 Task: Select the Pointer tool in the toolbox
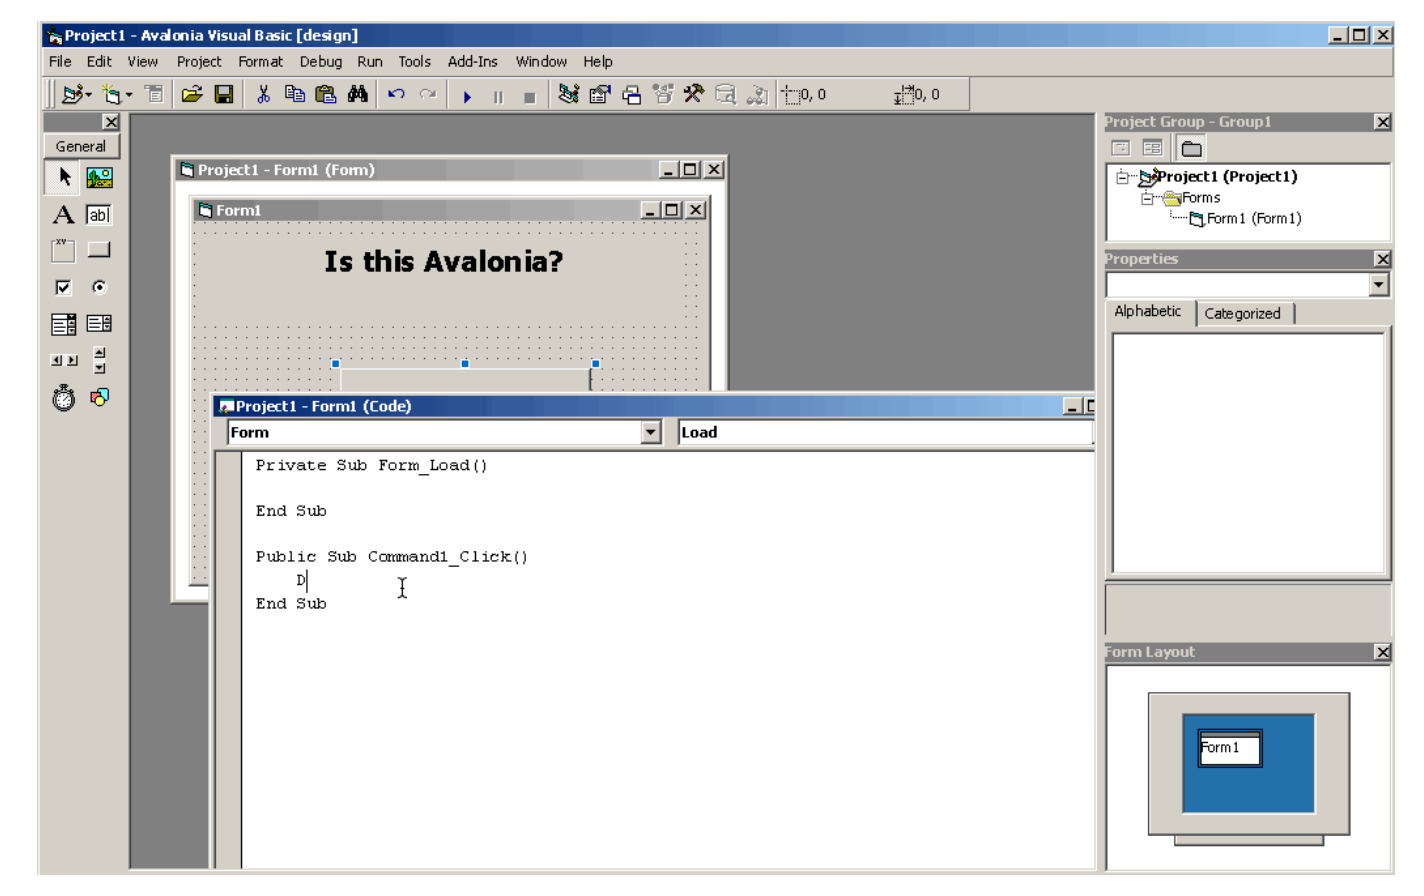(63, 178)
